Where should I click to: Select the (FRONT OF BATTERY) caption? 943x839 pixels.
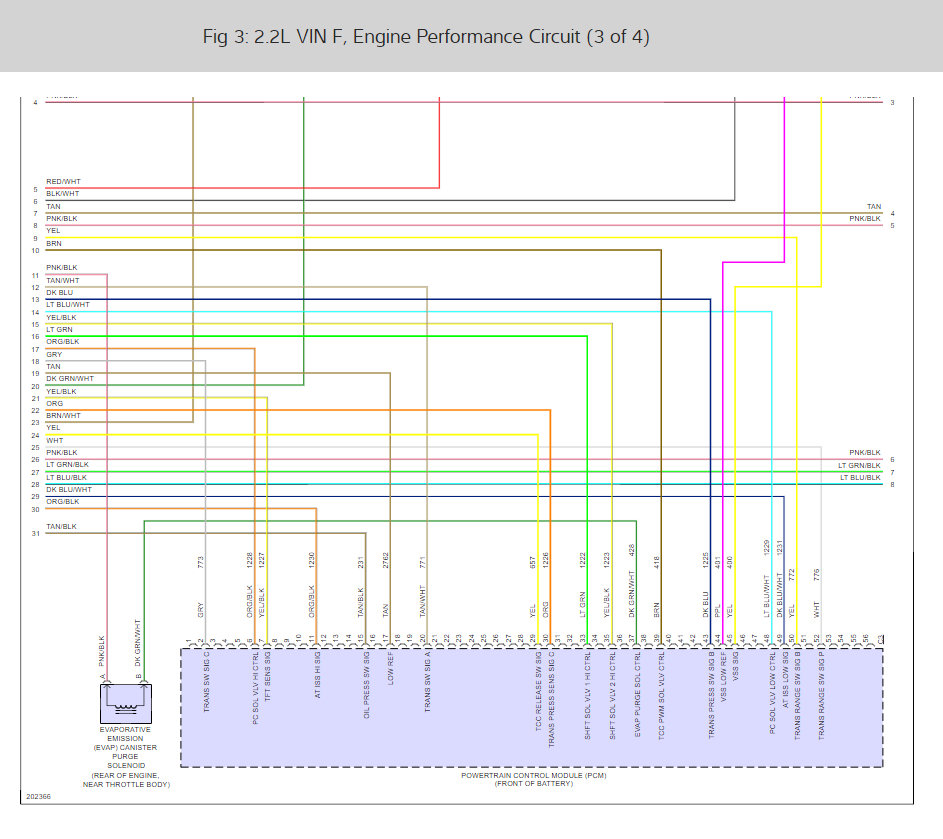click(534, 784)
